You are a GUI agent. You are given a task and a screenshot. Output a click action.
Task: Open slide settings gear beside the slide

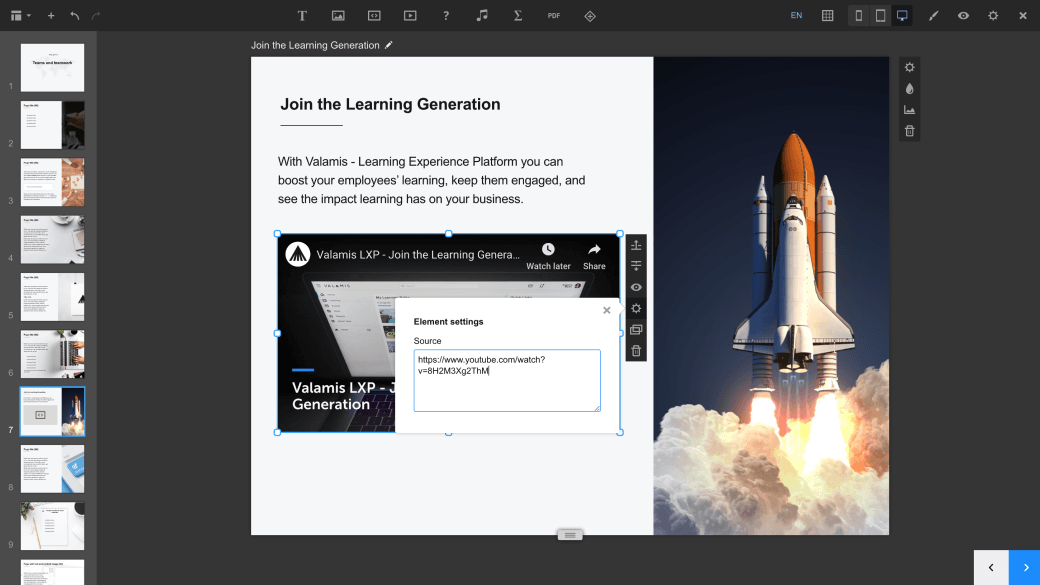click(x=909, y=68)
